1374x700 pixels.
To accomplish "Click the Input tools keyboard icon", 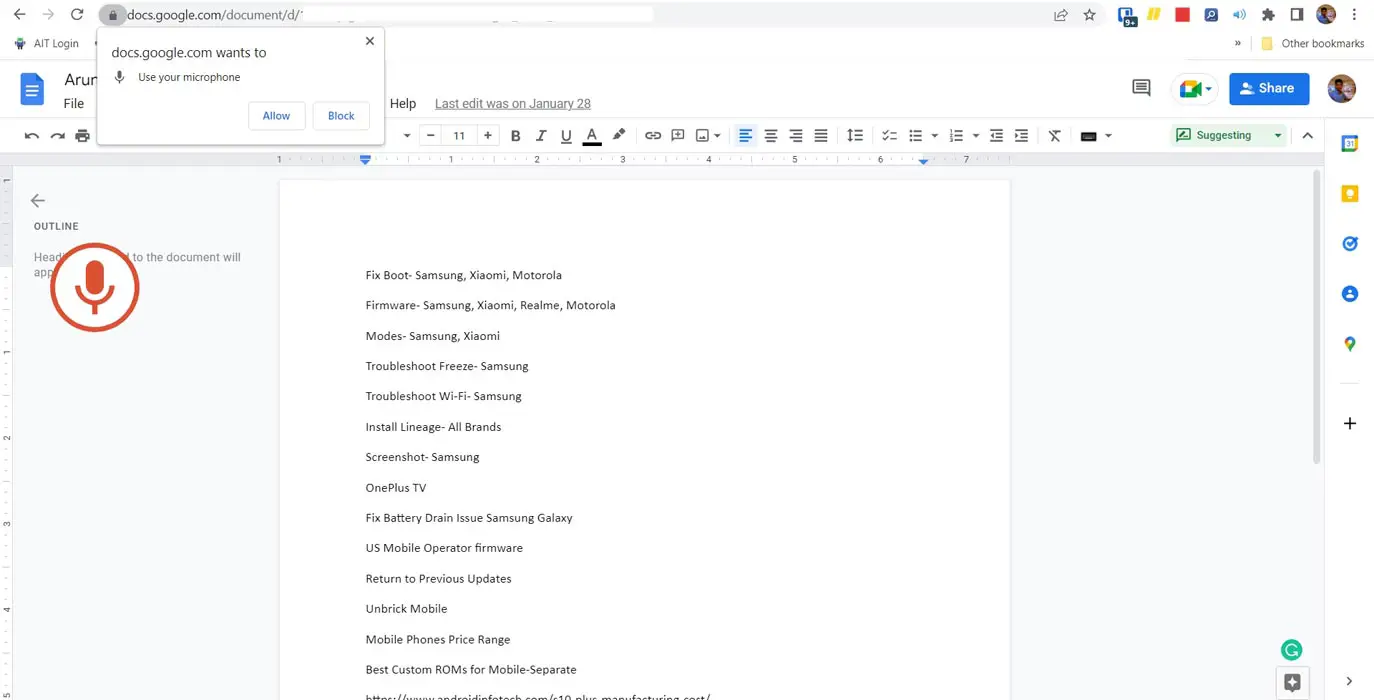I will pos(1089,136).
